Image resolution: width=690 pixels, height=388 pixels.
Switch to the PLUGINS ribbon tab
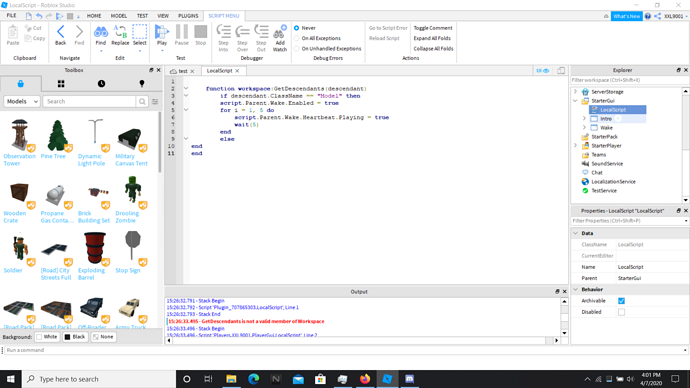pos(188,16)
